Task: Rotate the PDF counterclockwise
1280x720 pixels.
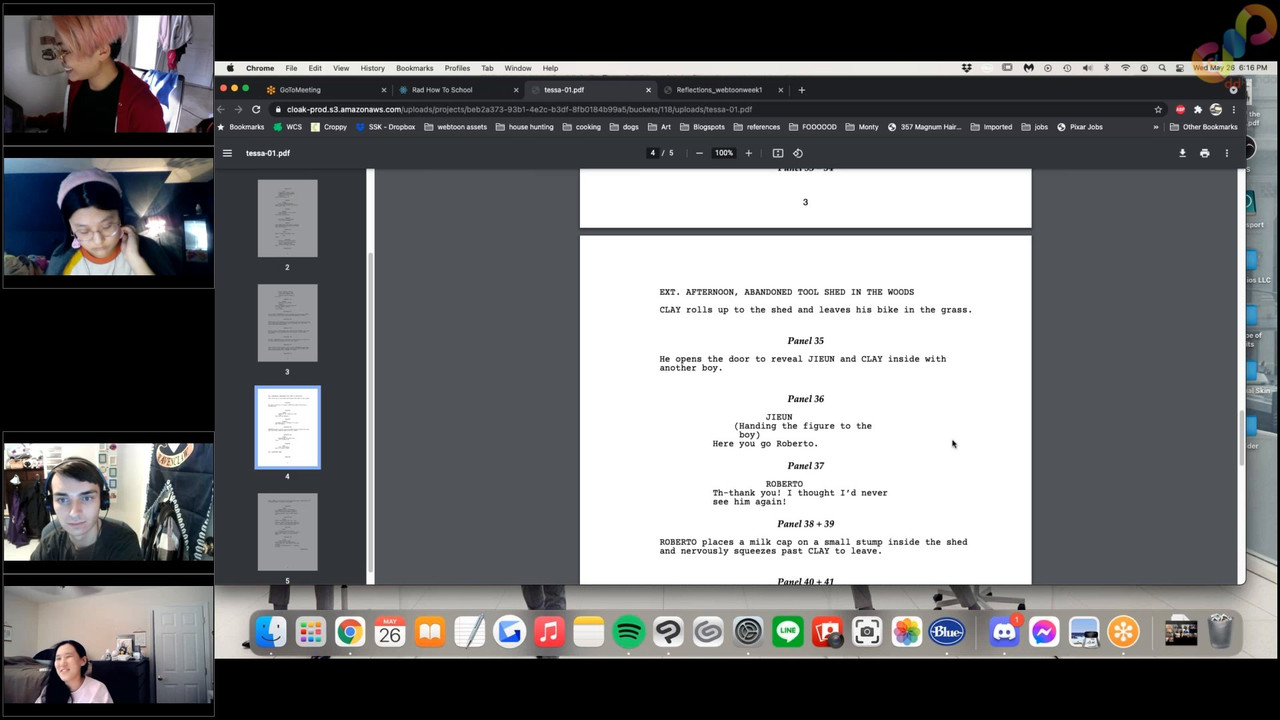Action: pyautogui.click(x=798, y=153)
